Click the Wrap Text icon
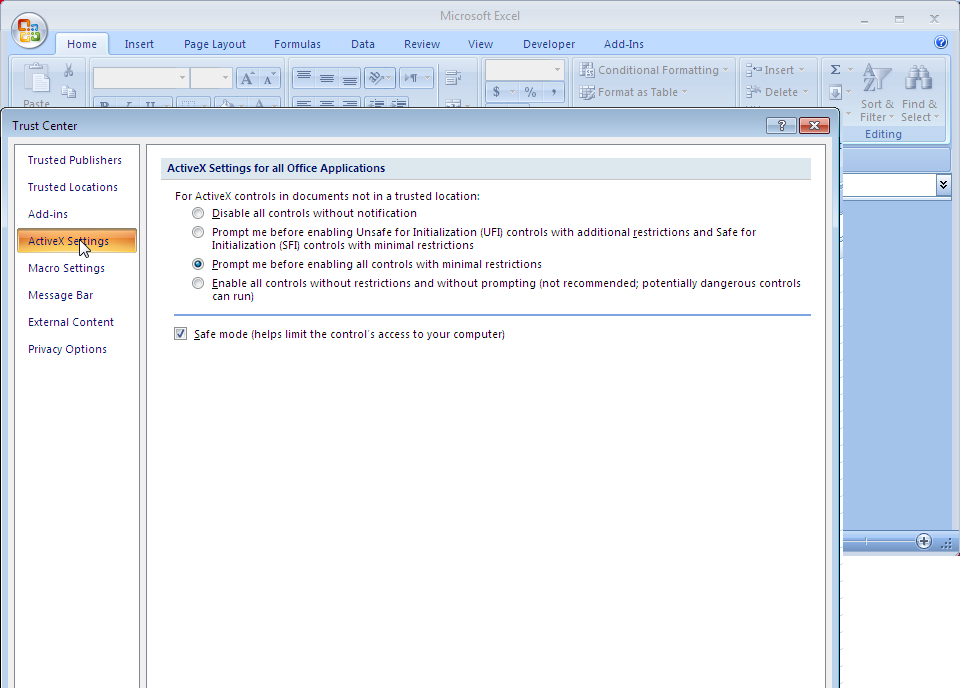This screenshot has height=688, width=962. 453,78
